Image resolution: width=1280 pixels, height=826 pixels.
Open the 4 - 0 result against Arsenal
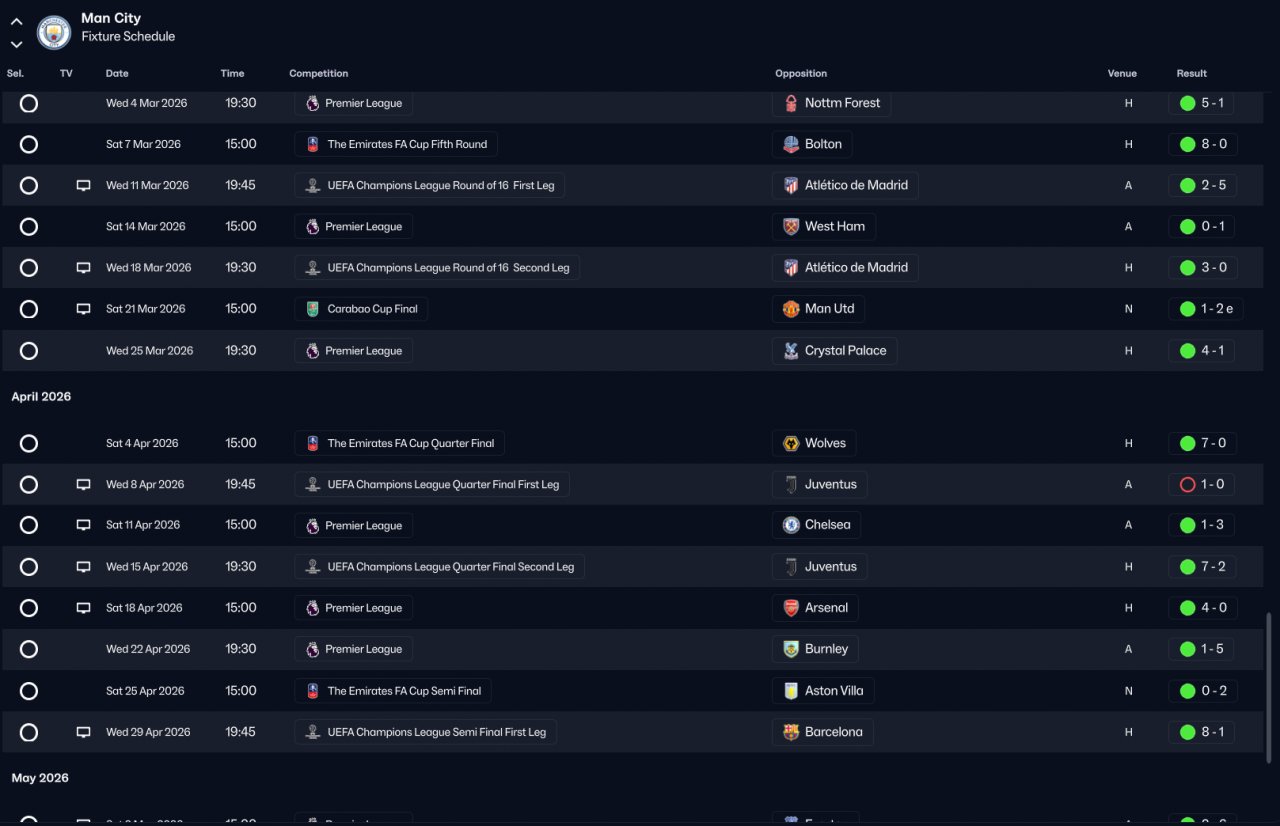pyautogui.click(x=1202, y=608)
